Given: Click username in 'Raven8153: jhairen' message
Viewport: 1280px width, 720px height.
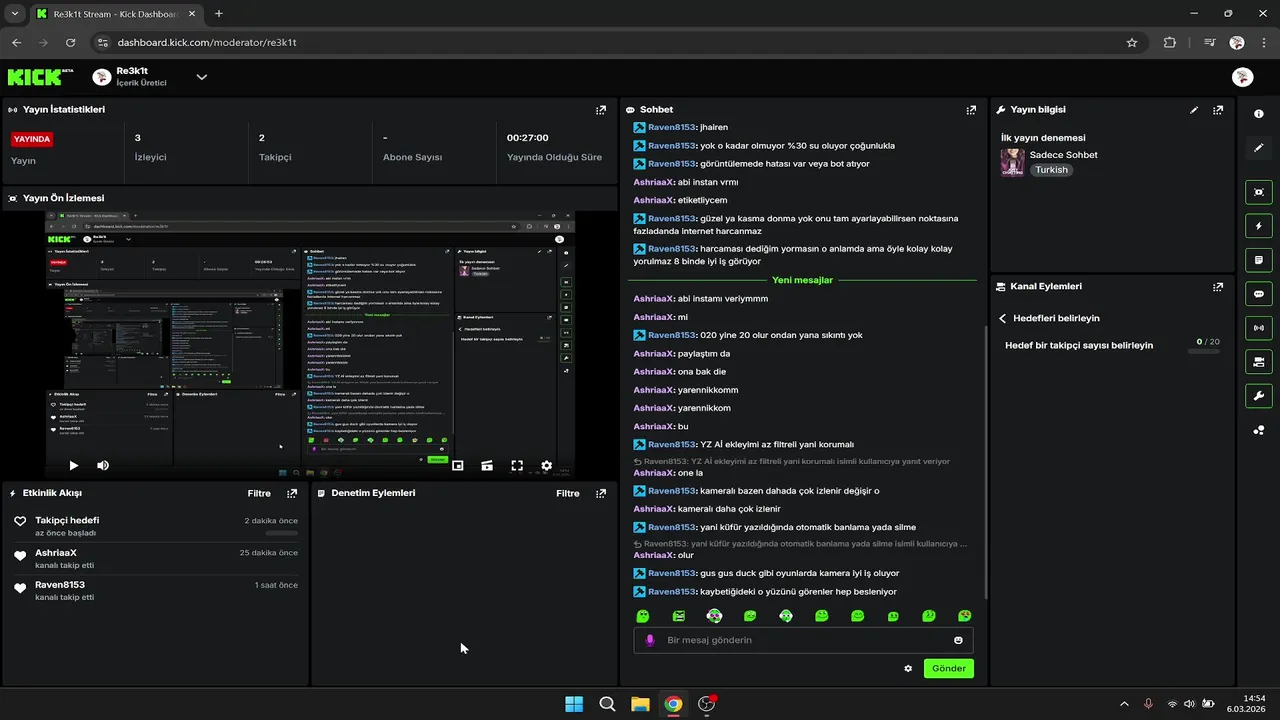Looking at the screenshot, I should pyautogui.click(x=671, y=127).
